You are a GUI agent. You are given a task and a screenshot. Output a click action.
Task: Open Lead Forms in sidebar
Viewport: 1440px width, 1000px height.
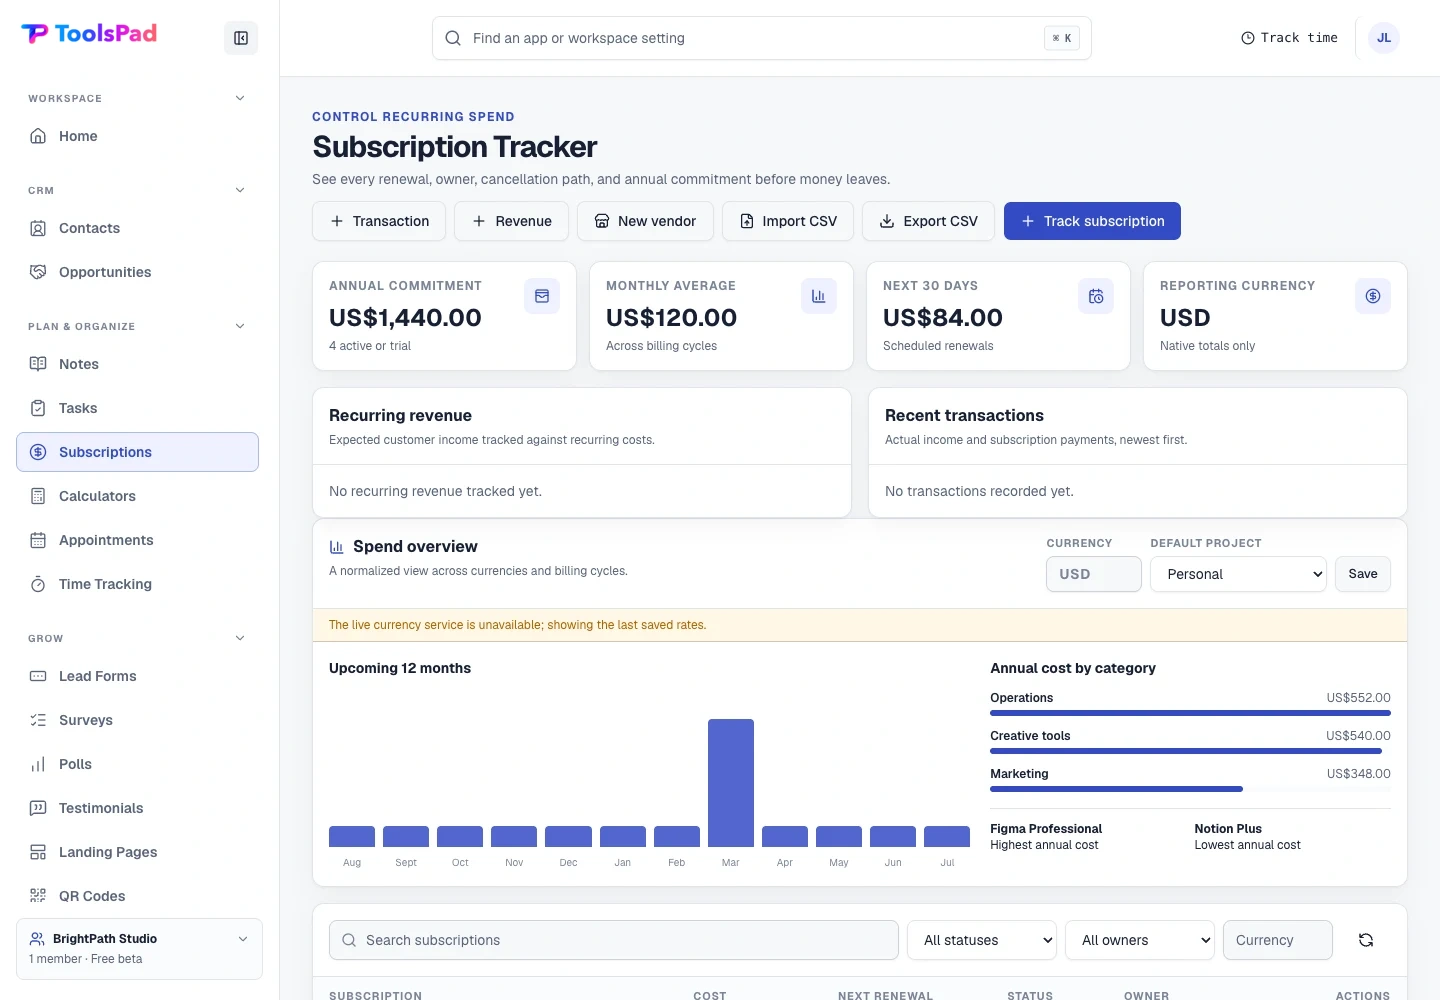point(138,676)
